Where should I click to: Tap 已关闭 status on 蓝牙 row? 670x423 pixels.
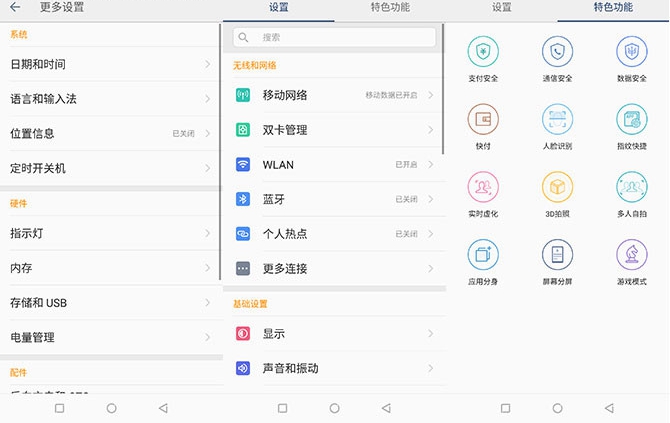tap(406, 199)
